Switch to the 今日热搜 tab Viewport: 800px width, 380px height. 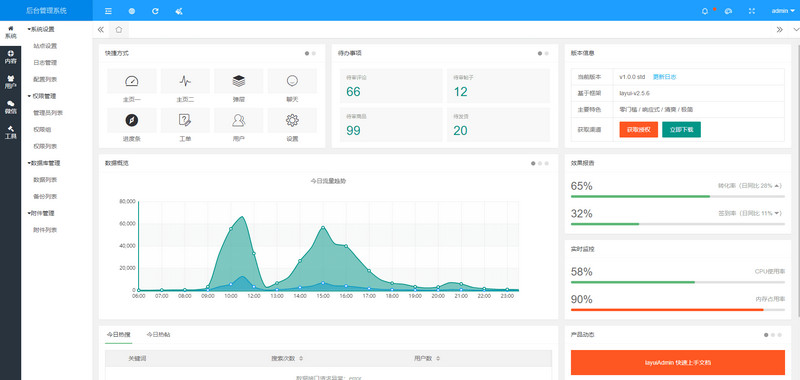pyautogui.click(x=118, y=335)
